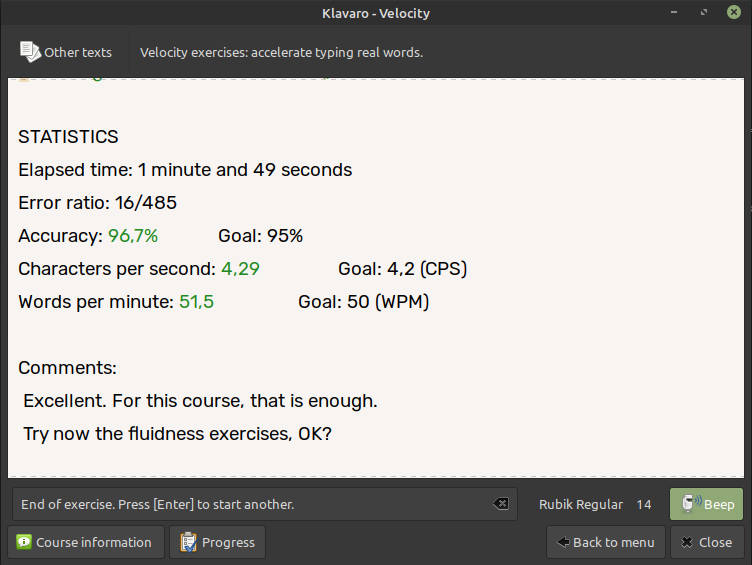Image resolution: width=752 pixels, height=565 pixels.
Task: Clear entry with backspace icon
Action: click(x=501, y=504)
